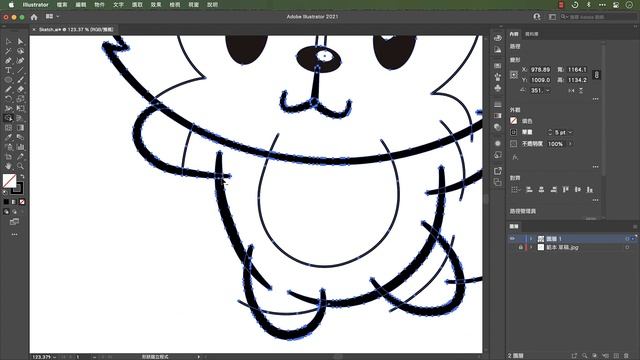This screenshot has height=360, width=640.
Task: Open zoom level 123.37% dropdown in status bar
Action: 54,357
